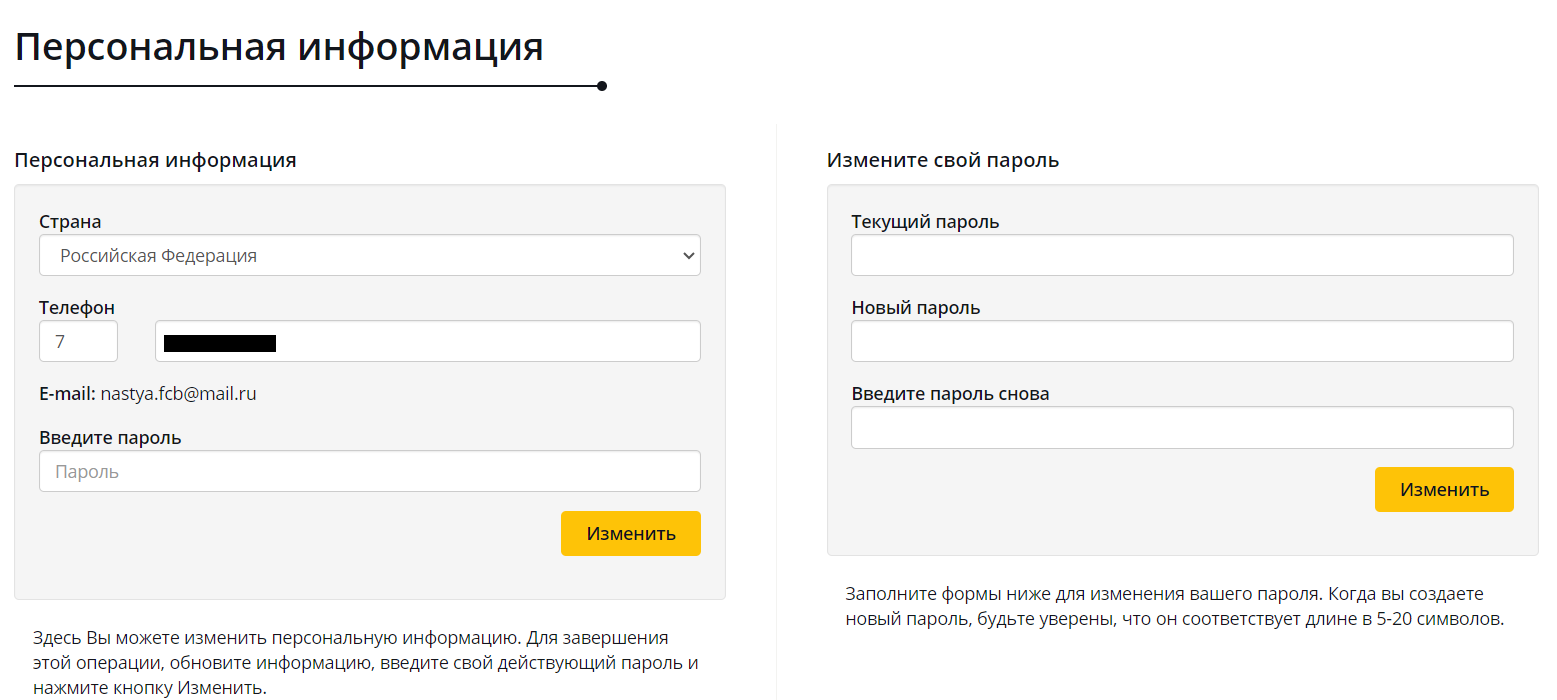
Task: Click the Введите пароль снова label
Action: pyautogui.click(x=950, y=394)
